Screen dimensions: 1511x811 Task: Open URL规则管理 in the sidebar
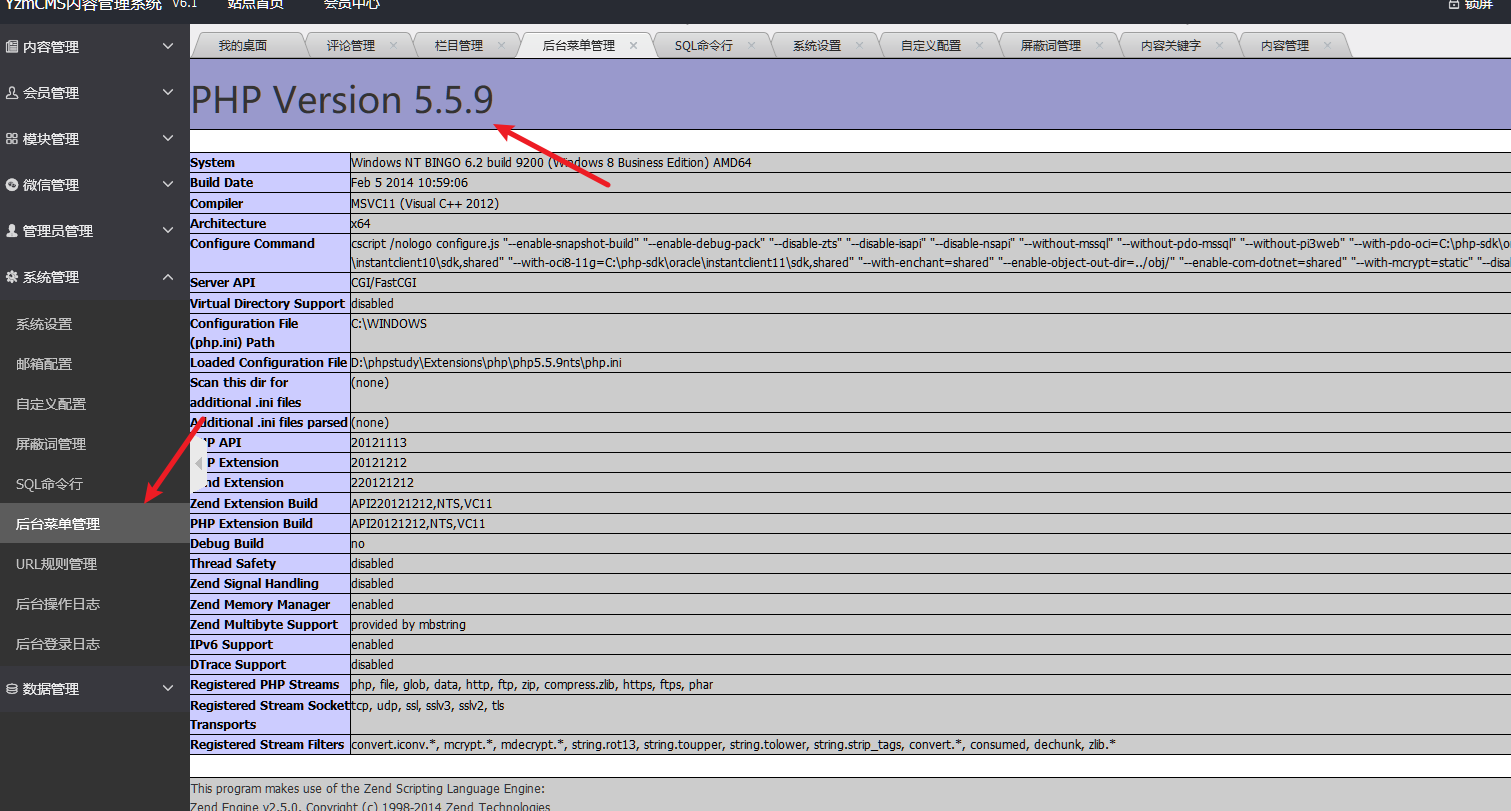56,564
